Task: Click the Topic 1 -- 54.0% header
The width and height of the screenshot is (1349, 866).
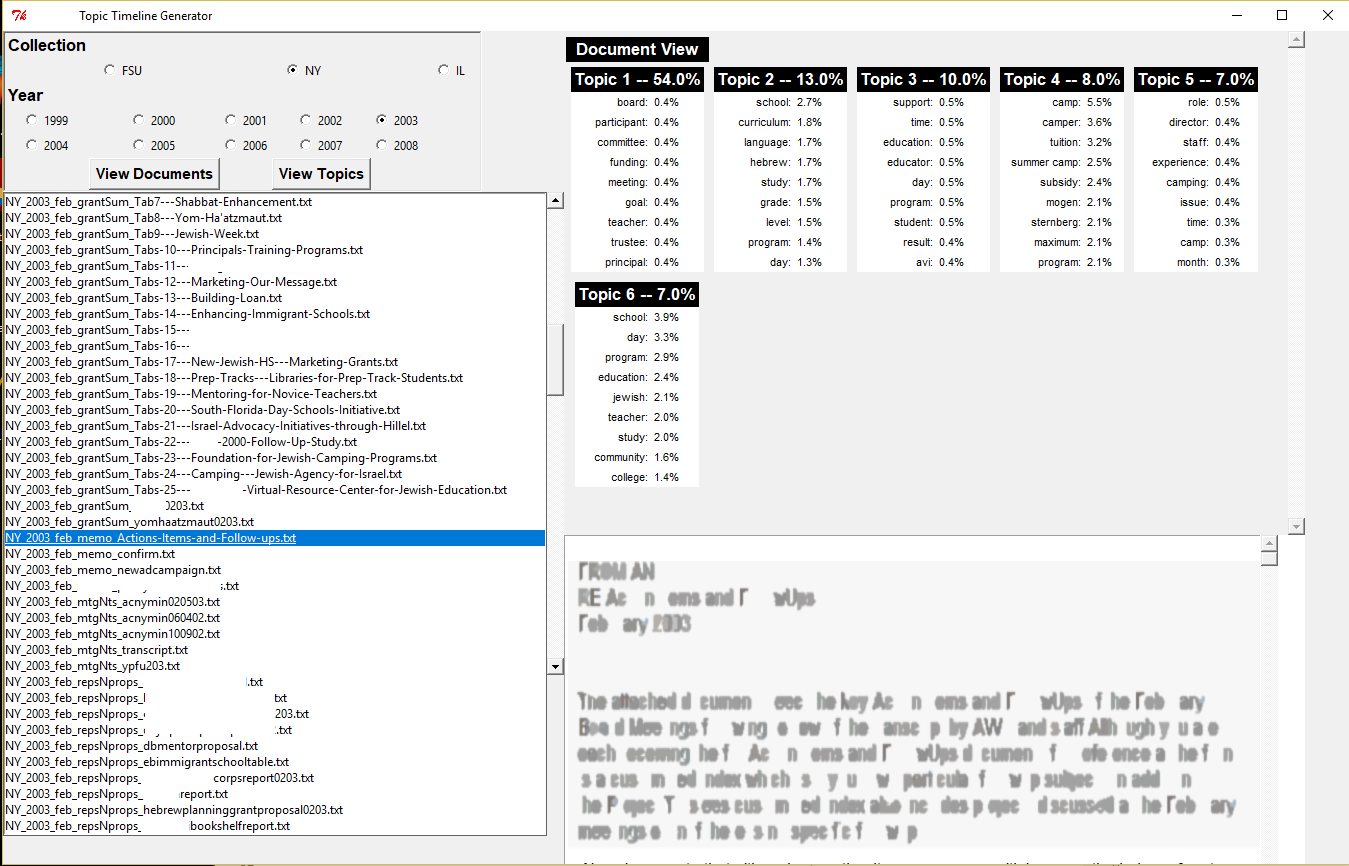Action: 637,79
